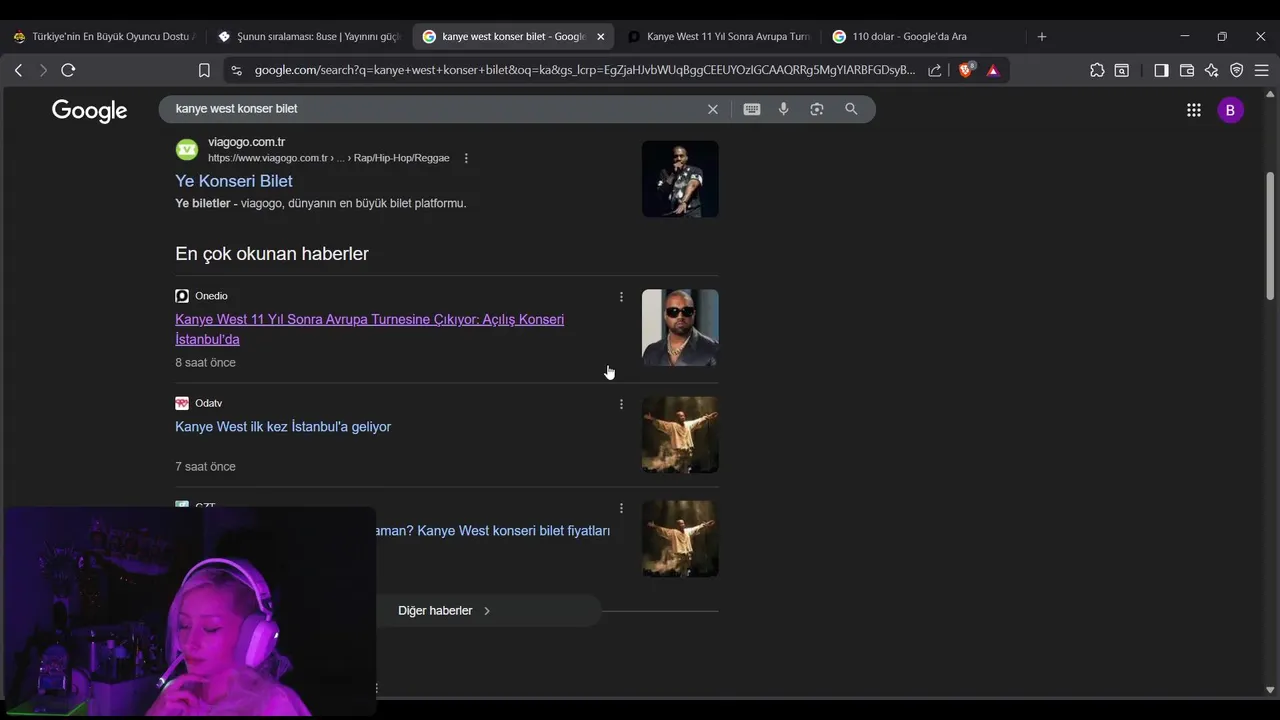Screen dimensions: 1280x720
Task: Open the Brave Wallet icon
Action: [1187, 70]
